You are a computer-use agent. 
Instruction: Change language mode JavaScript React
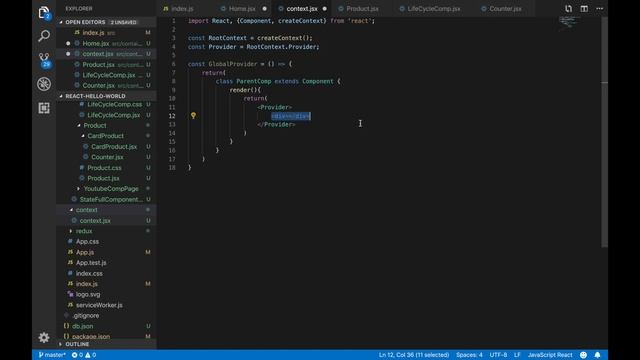point(550,355)
